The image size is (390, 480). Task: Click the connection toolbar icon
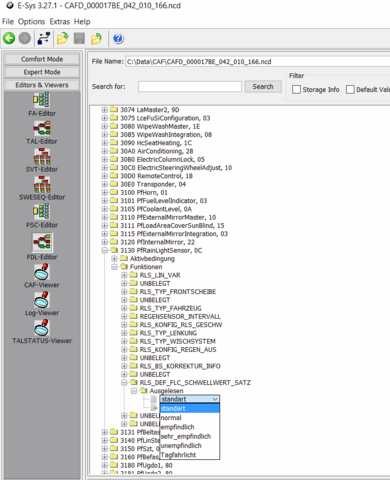tap(44, 38)
